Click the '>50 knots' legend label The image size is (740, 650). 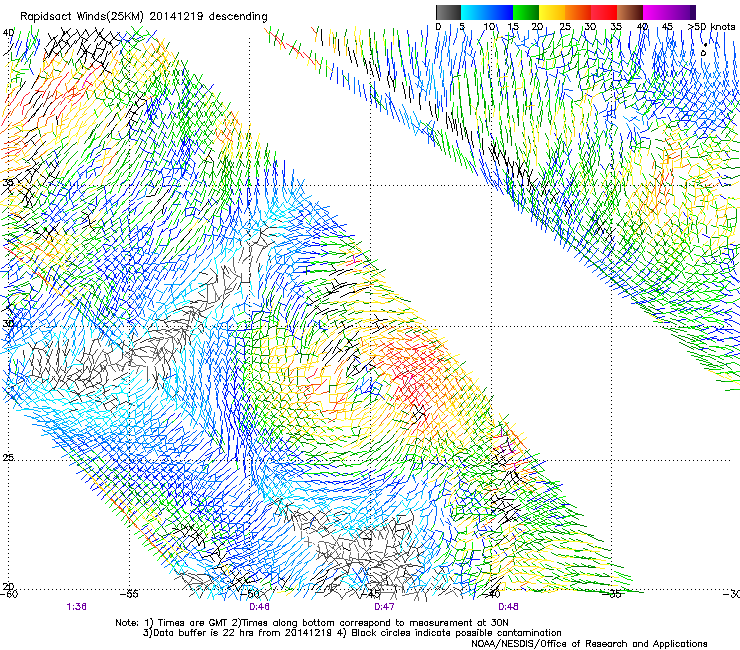click(712, 27)
